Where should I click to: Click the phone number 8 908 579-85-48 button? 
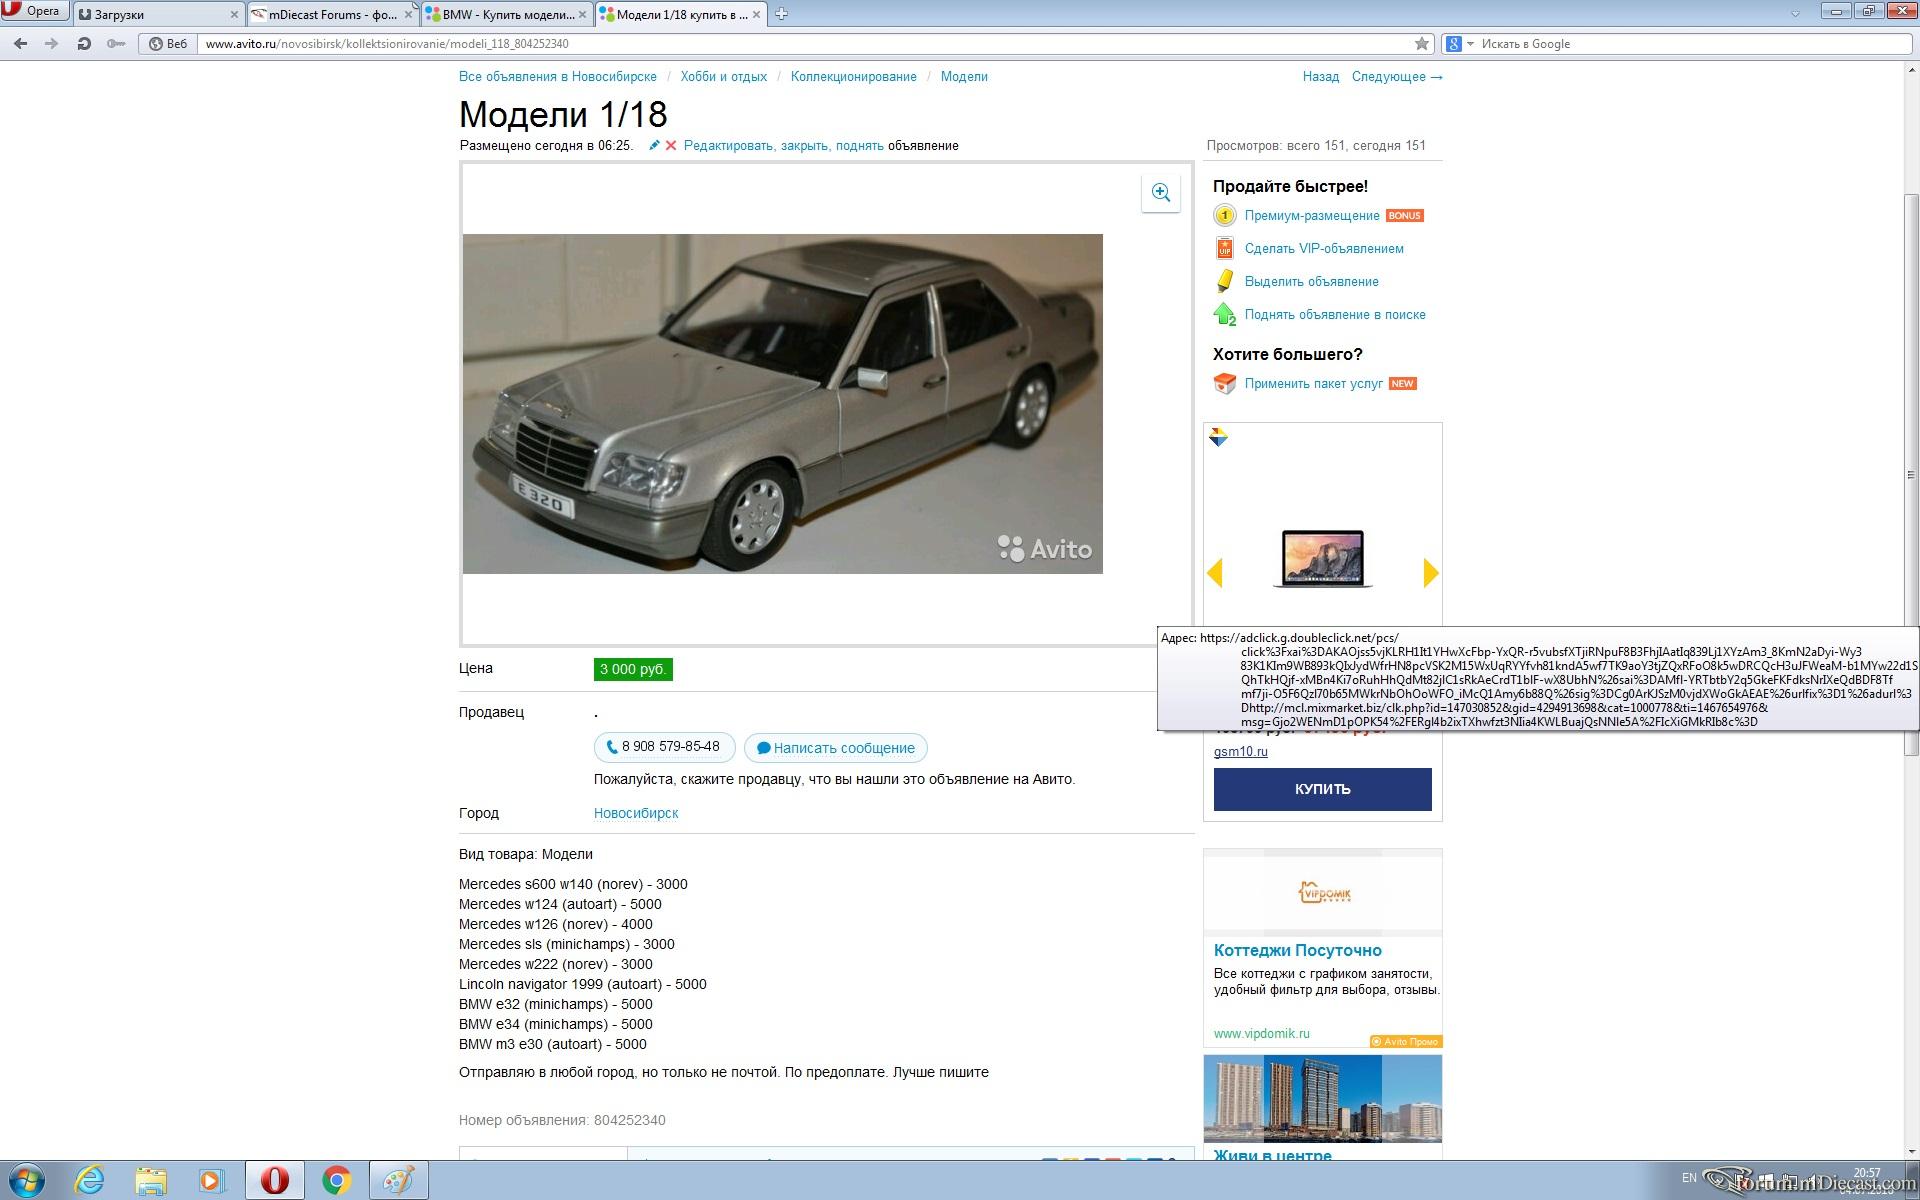(664, 747)
